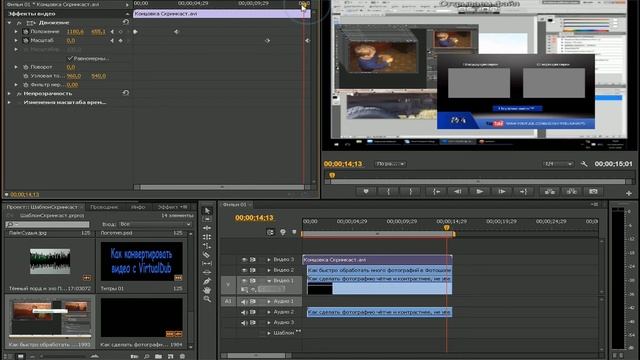The height and width of the screenshot is (360, 640).
Task: Select Концовка Скринкаст.avi clip in timeline
Action: 378,260
